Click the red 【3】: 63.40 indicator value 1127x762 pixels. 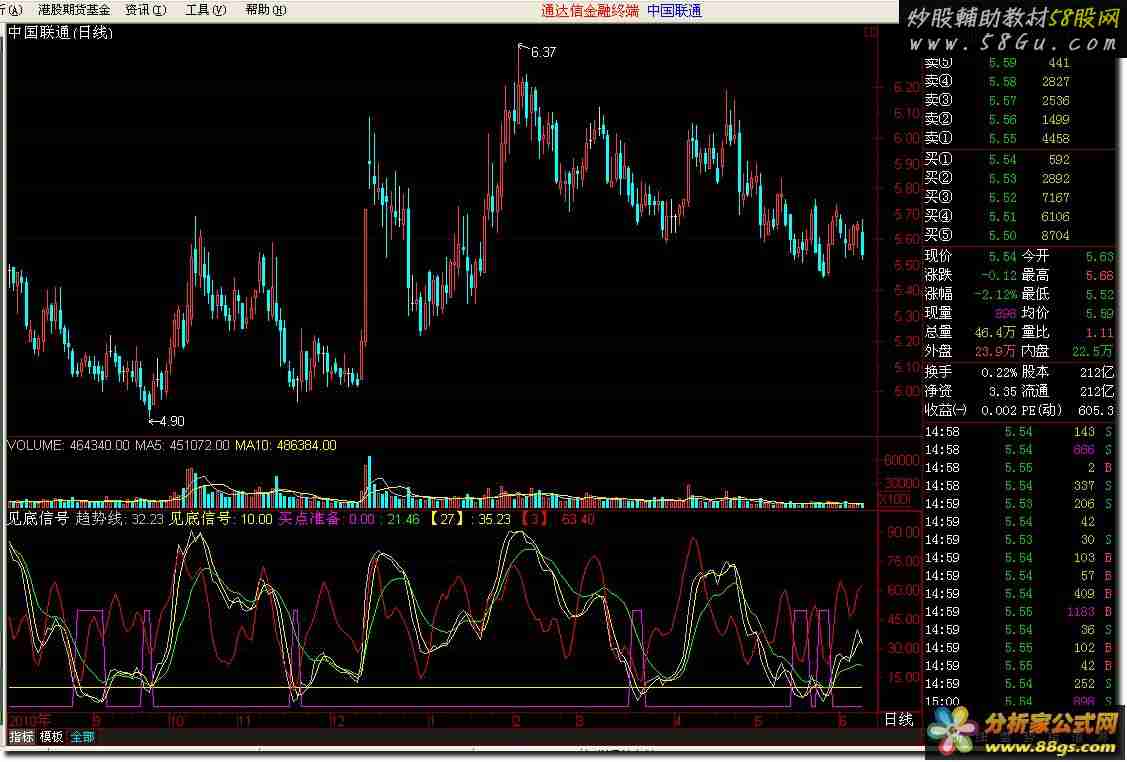click(557, 519)
